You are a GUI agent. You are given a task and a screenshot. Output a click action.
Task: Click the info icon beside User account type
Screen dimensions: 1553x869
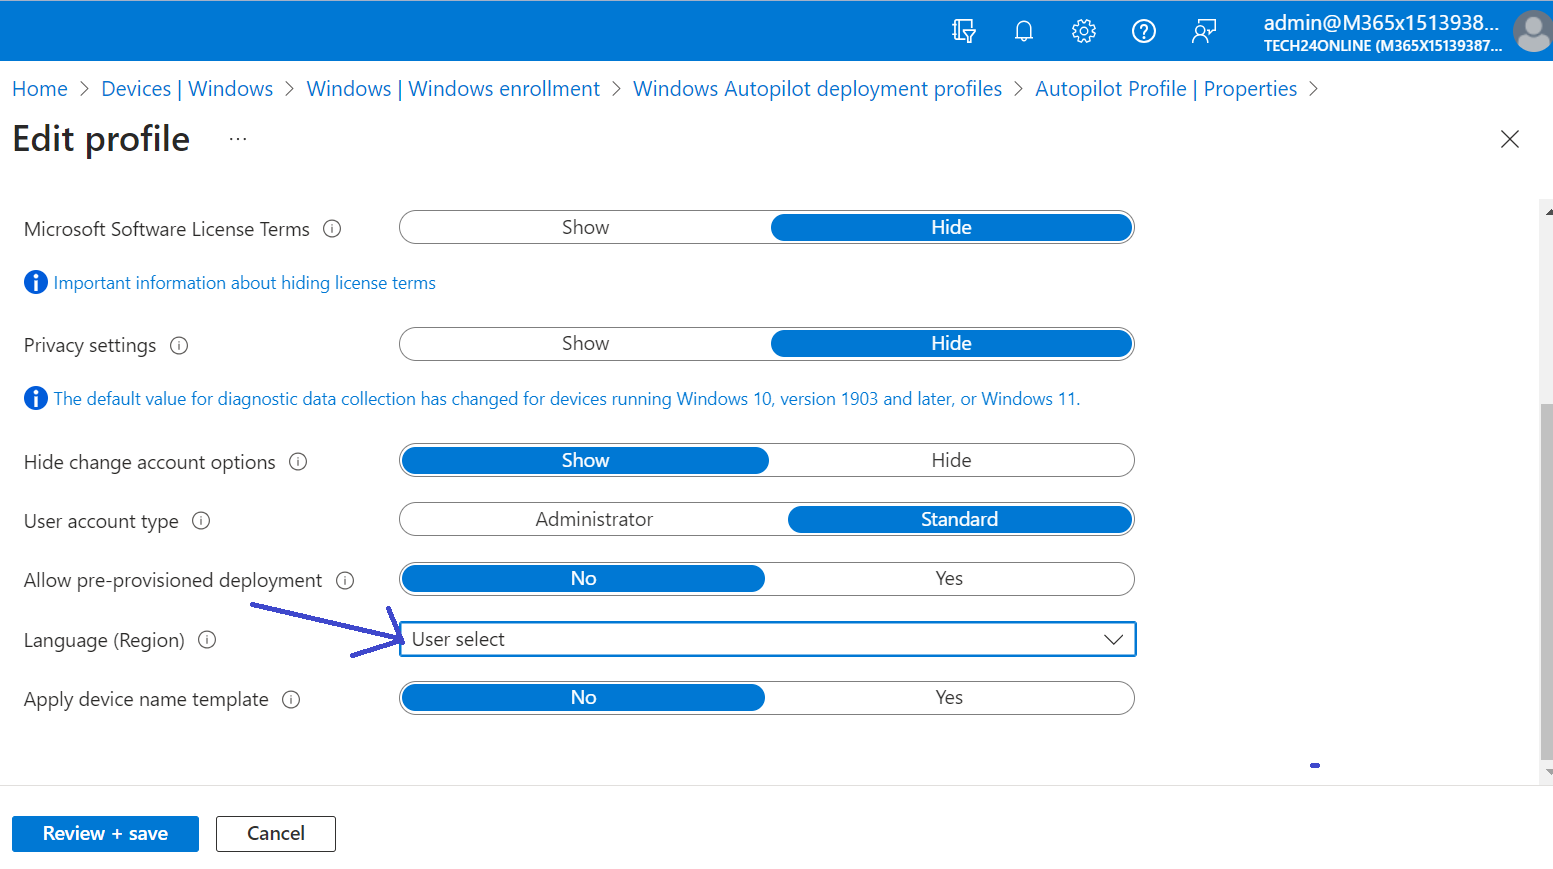(201, 520)
